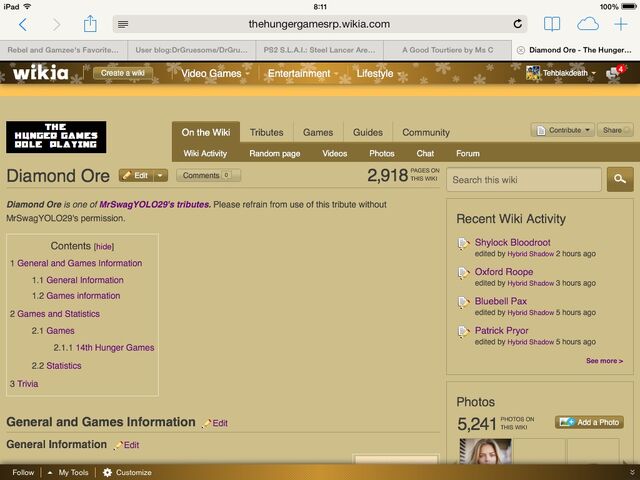Image resolution: width=640 pixels, height=480 pixels.
Task: Open Chat submenu item
Action: [x=425, y=153]
